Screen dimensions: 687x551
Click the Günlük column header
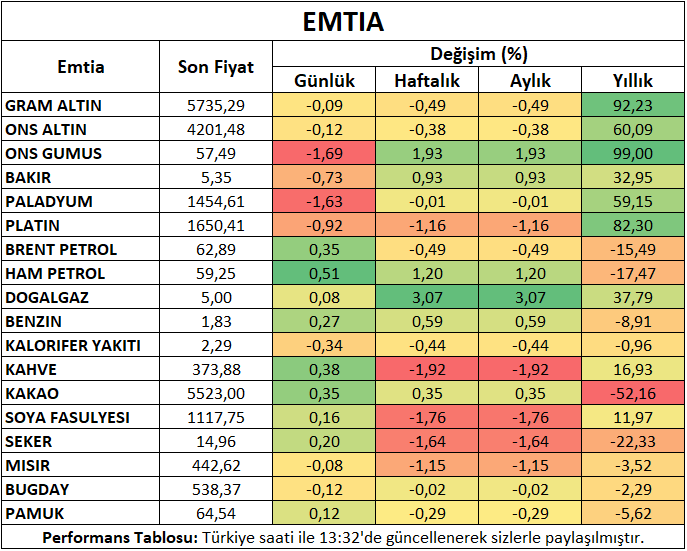[x=324, y=81]
